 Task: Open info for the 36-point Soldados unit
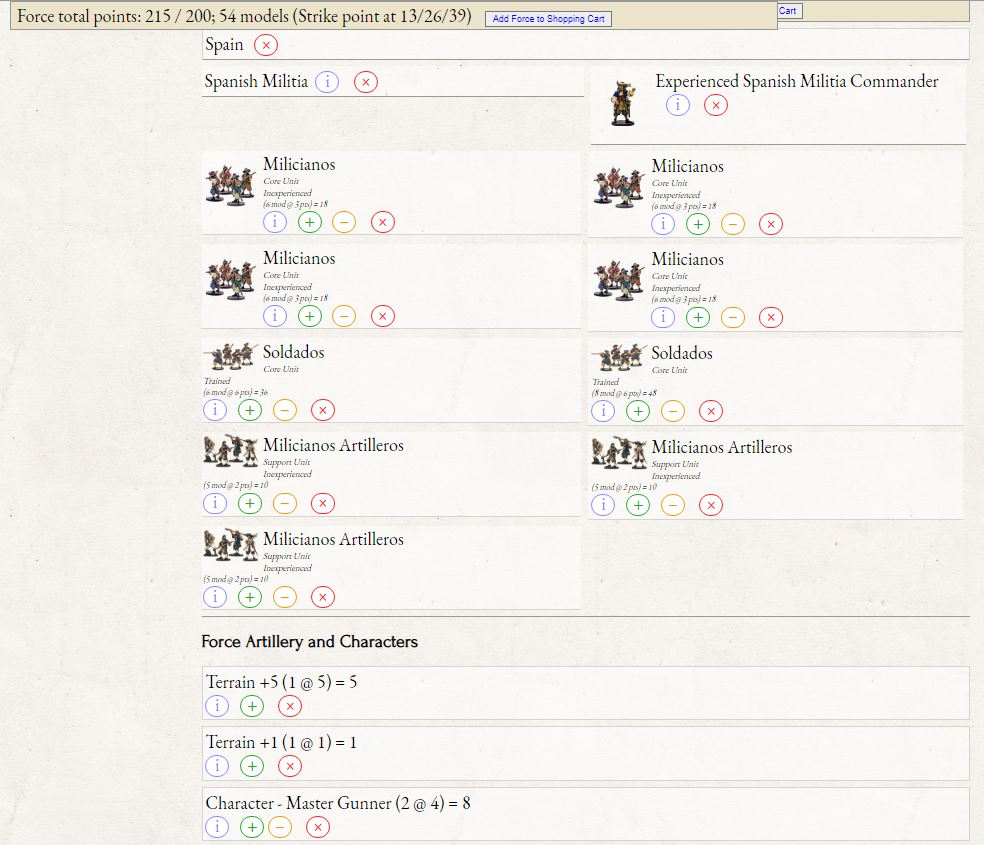coord(215,410)
